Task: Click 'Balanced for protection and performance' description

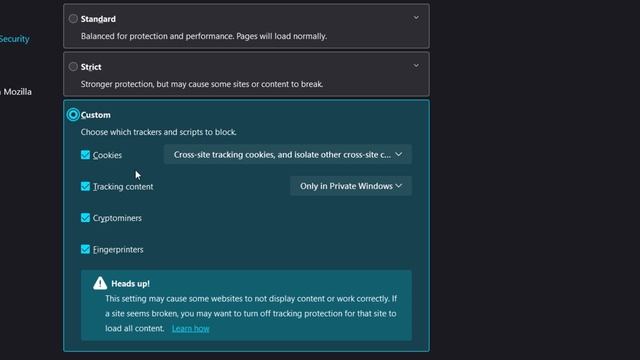Action: (204, 36)
